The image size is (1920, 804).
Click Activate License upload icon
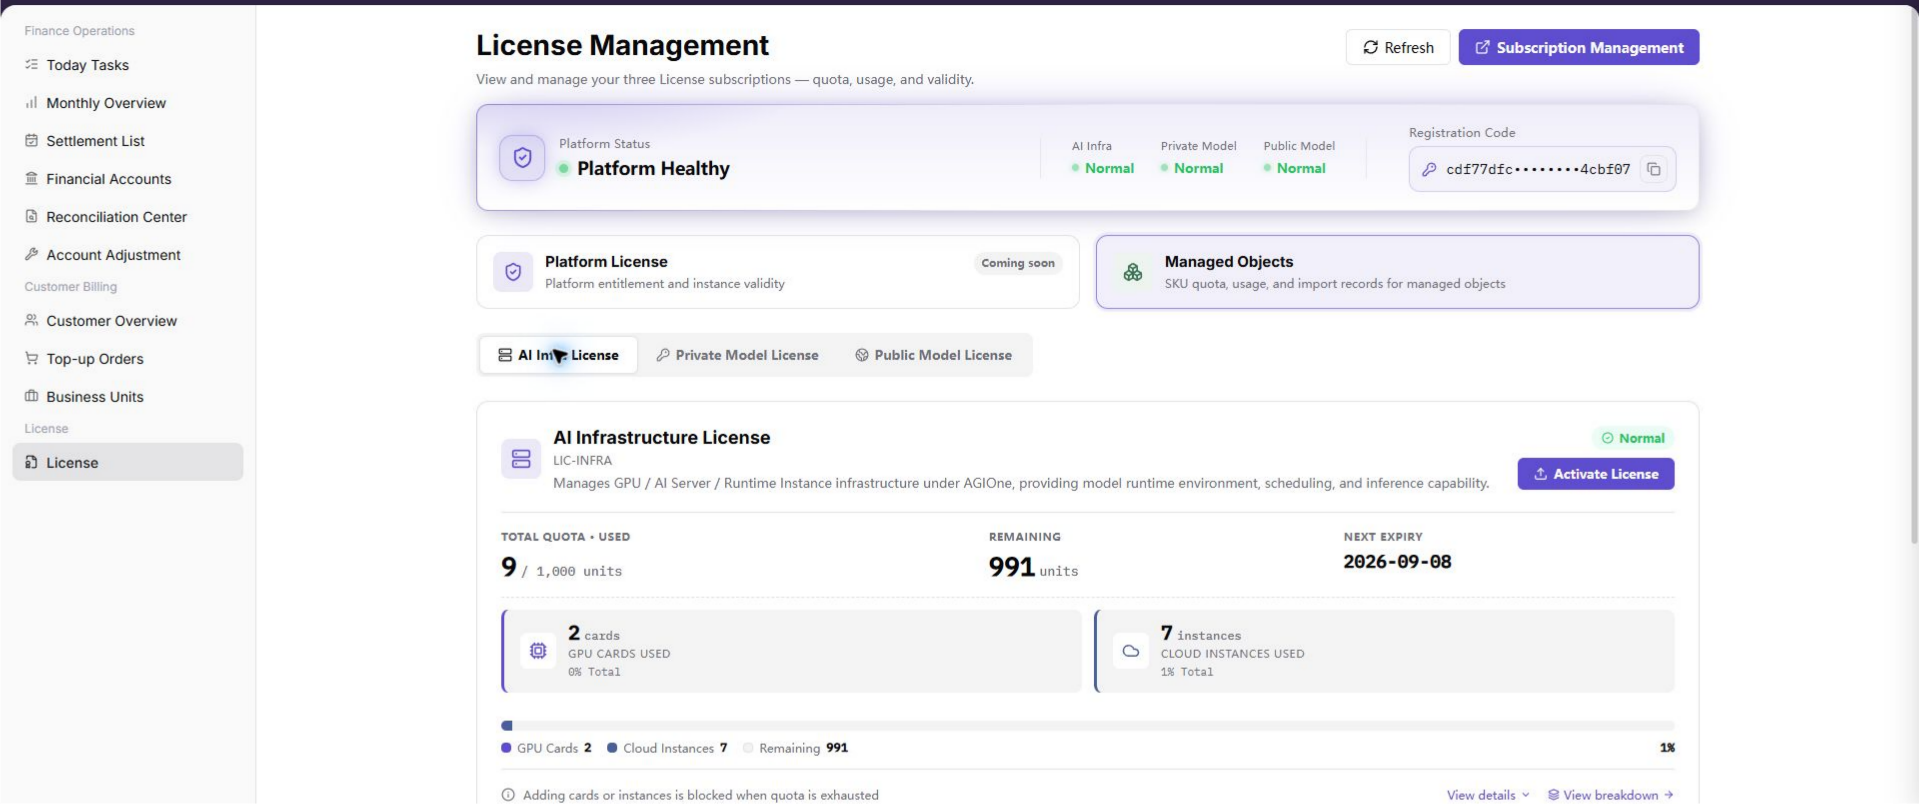click(x=1541, y=474)
